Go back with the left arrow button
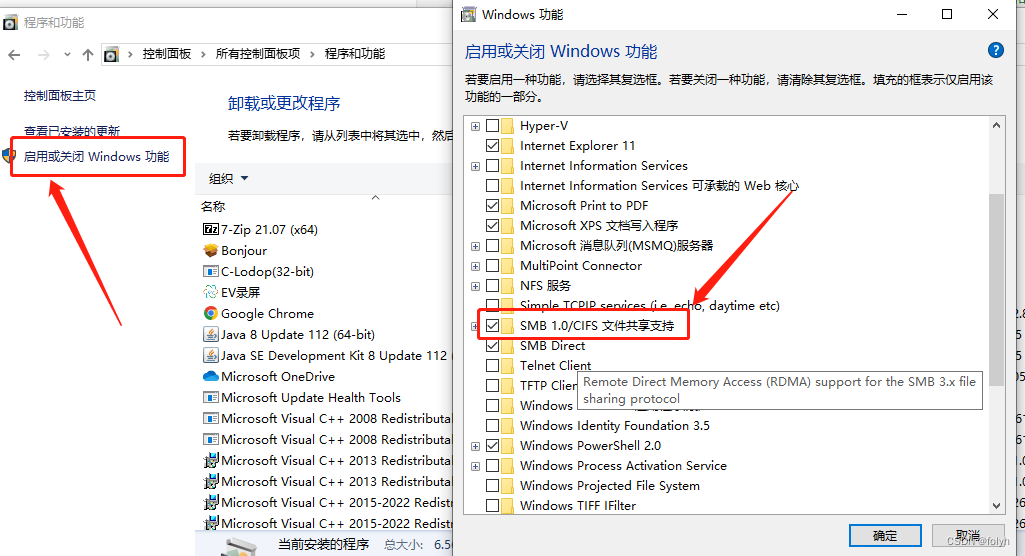The width and height of the screenshot is (1025, 556). coord(14,55)
